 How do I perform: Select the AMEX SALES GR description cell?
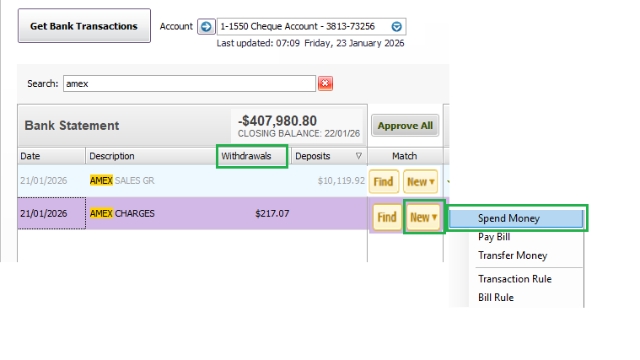point(151,180)
